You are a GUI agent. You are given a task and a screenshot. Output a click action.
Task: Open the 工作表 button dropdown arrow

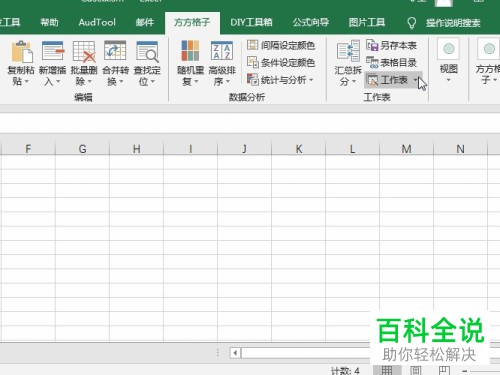[x=416, y=80]
